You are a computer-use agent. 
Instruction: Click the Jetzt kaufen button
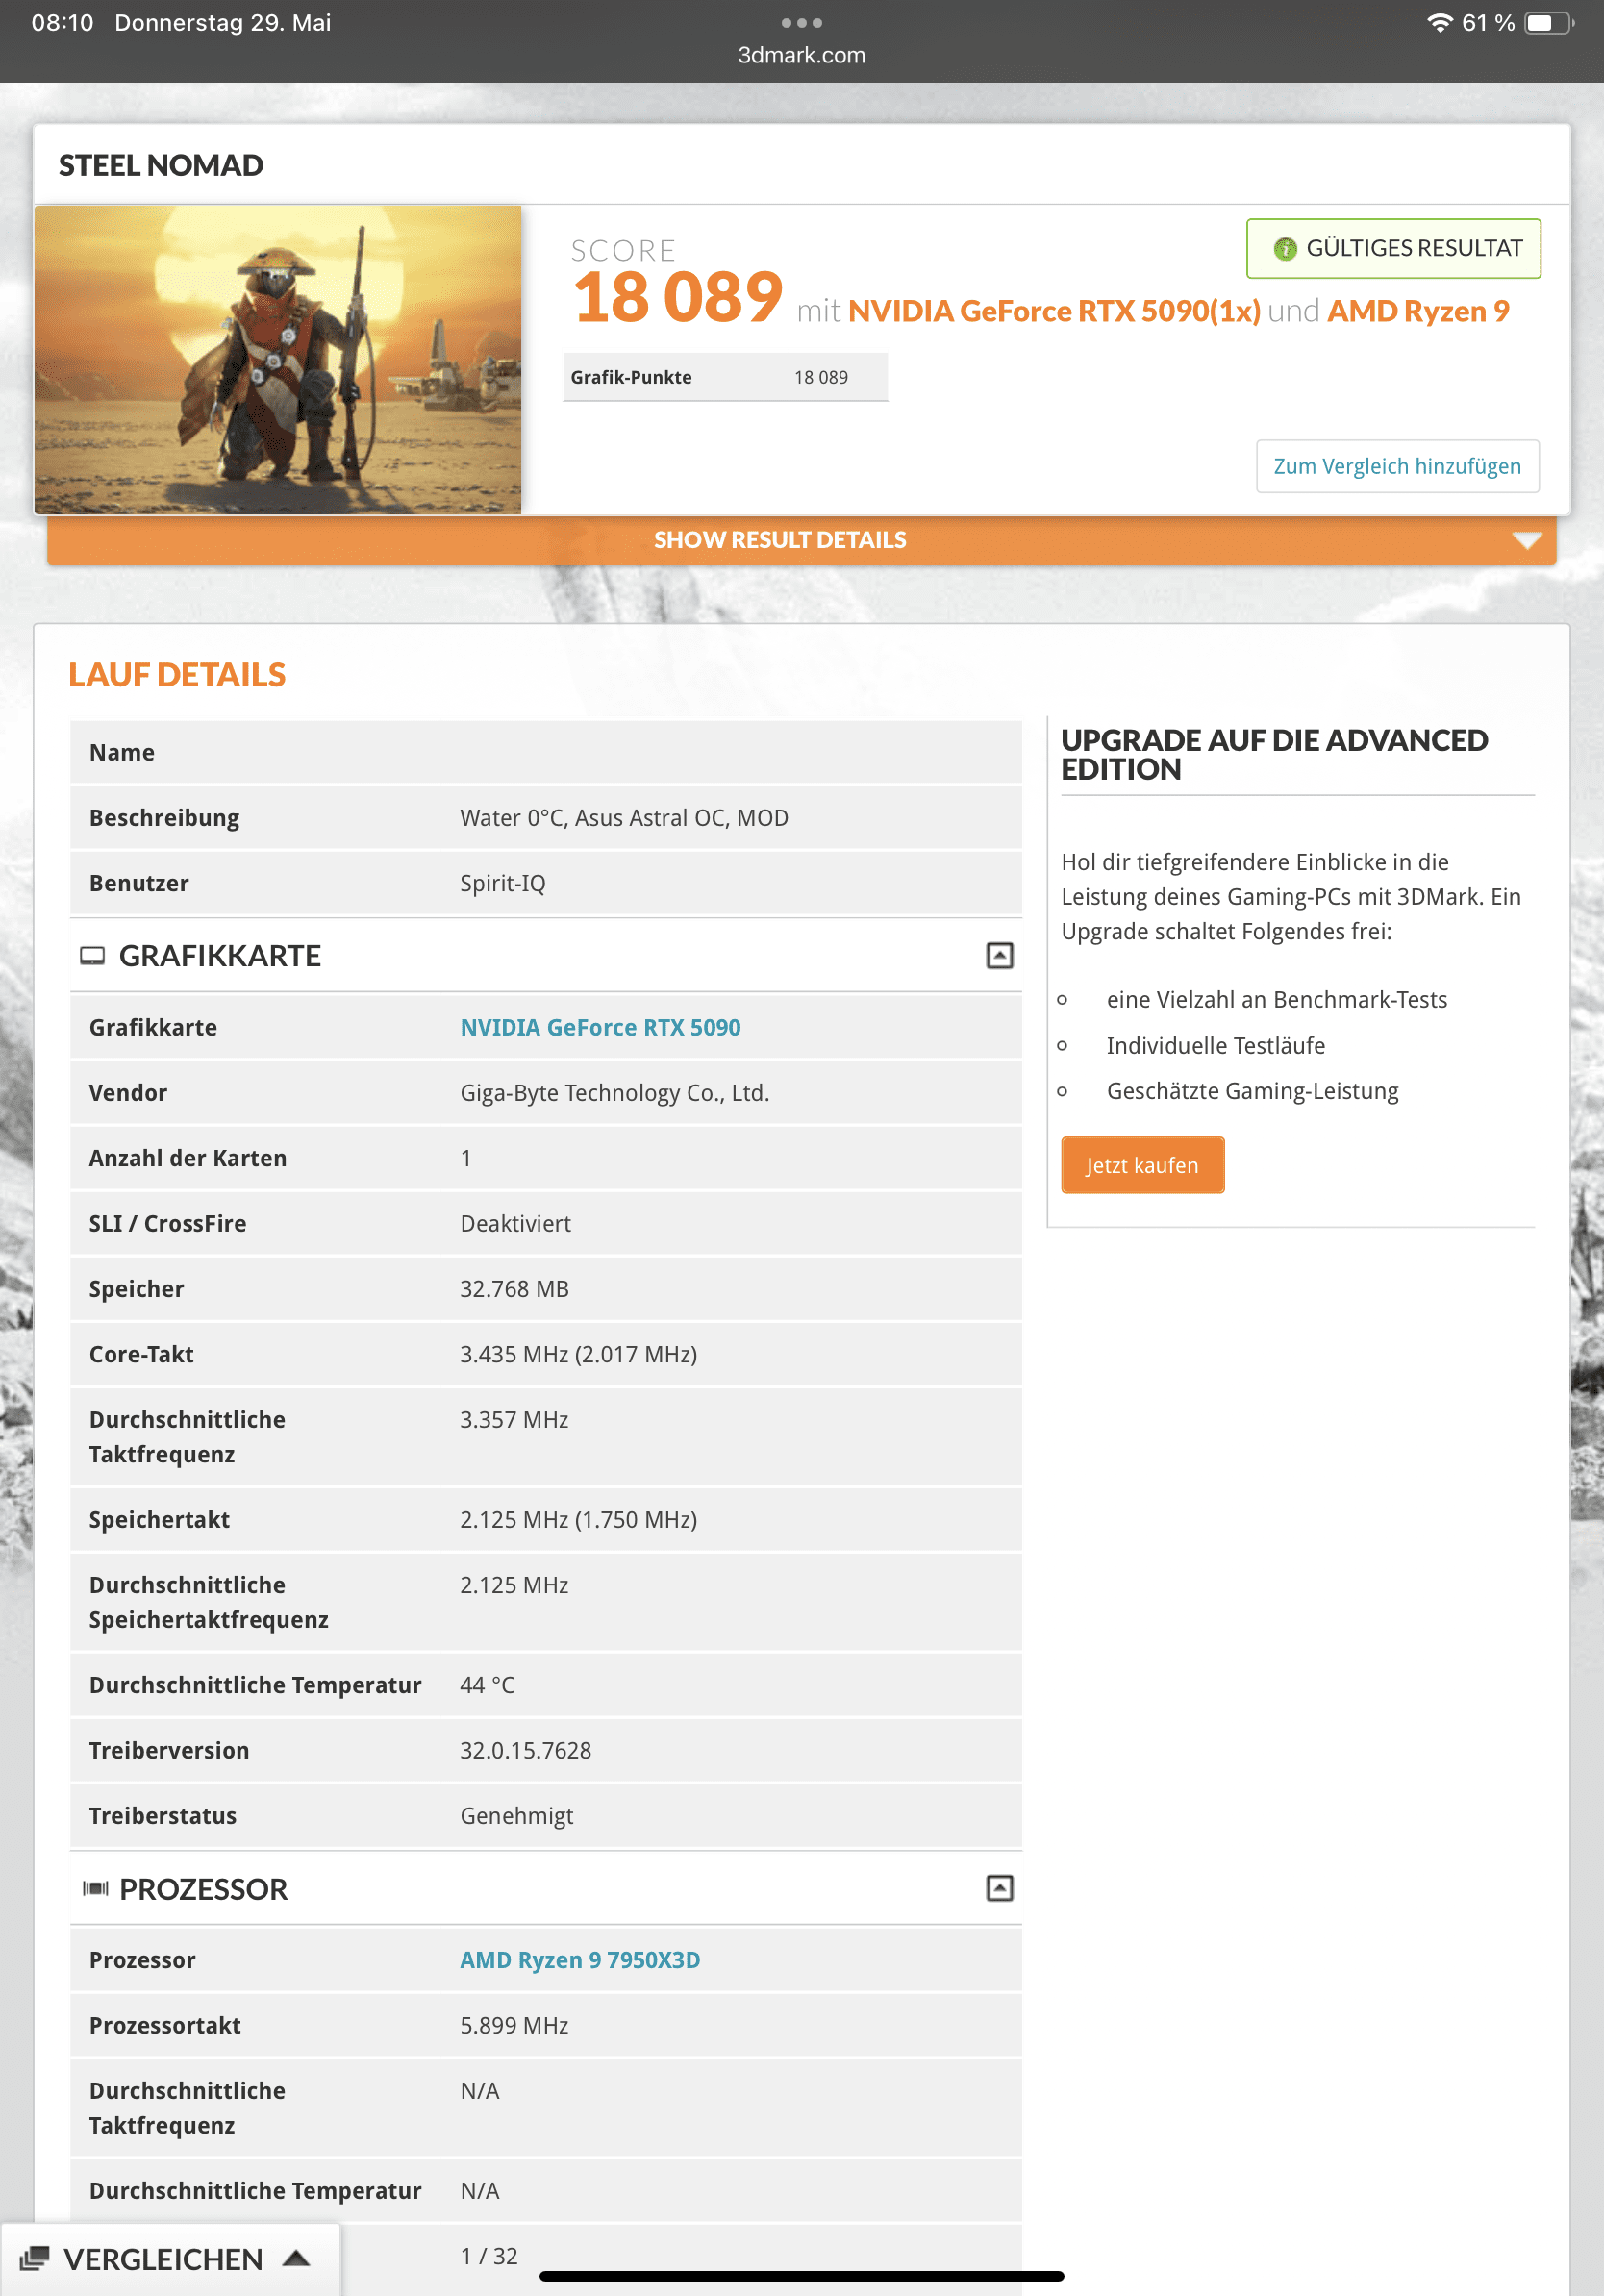(x=1142, y=1165)
